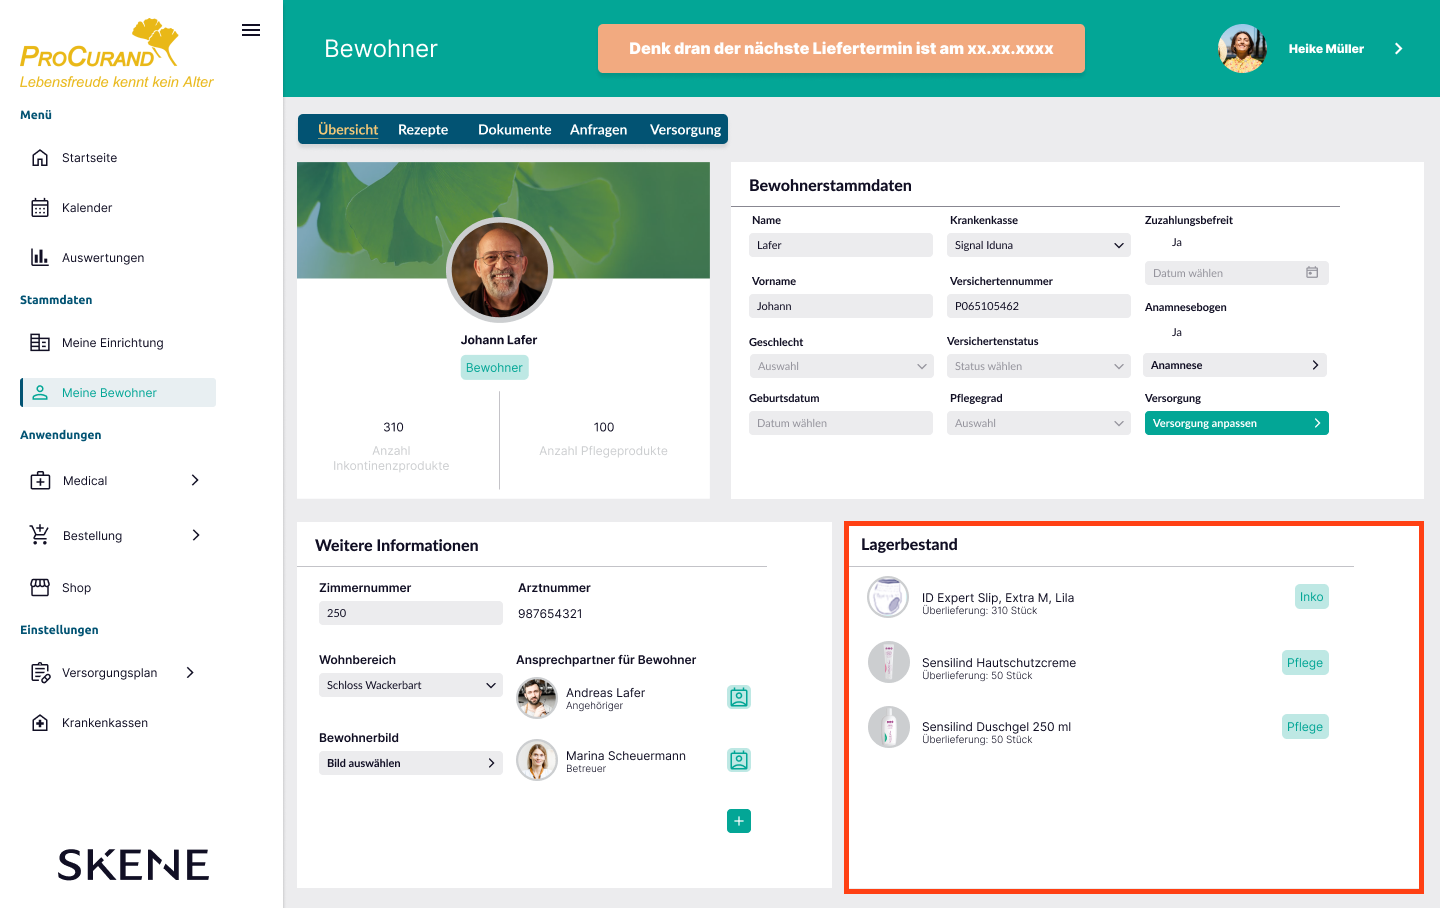Click the hamburger menu icon

pos(251,30)
